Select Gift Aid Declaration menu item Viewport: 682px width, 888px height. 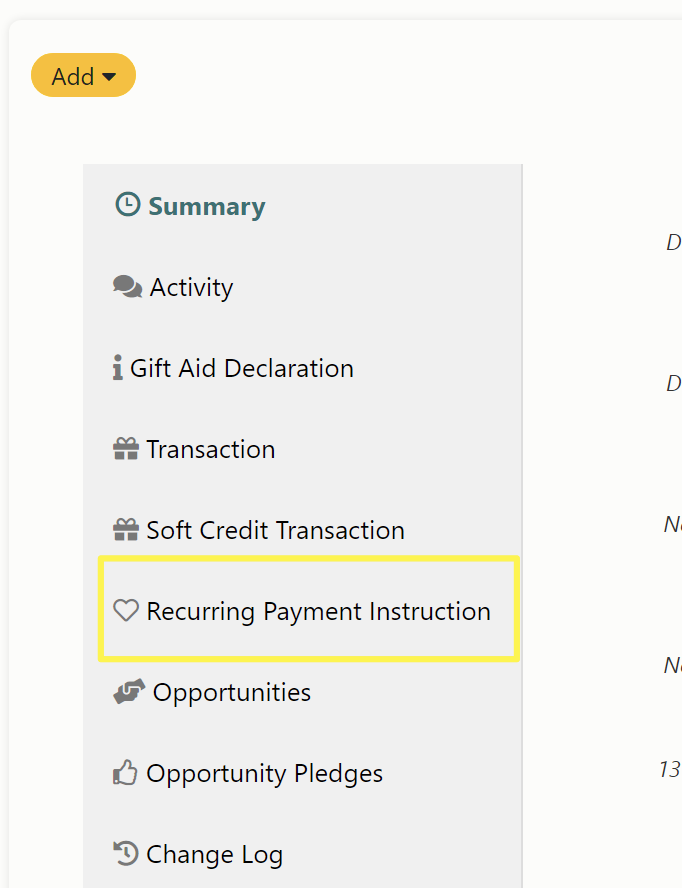[242, 369]
